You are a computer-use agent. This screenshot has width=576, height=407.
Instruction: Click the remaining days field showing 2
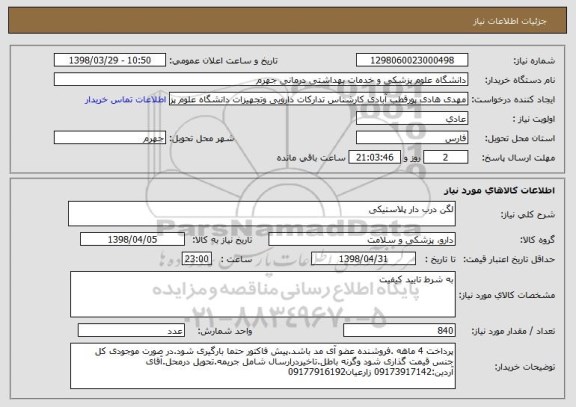[x=445, y=157]
